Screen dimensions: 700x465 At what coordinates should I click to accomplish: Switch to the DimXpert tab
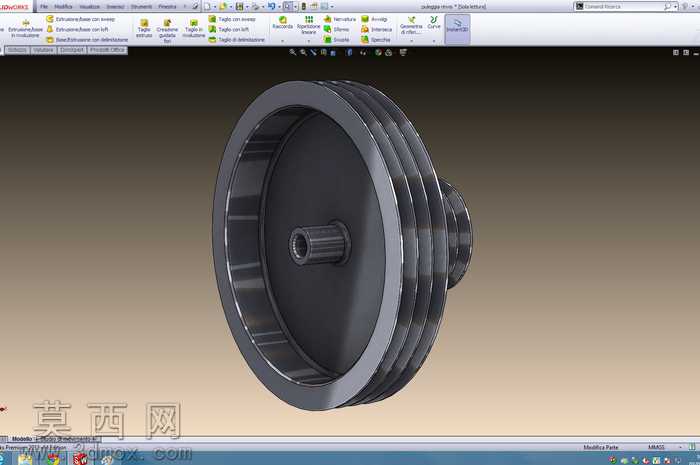click(71, 50)
